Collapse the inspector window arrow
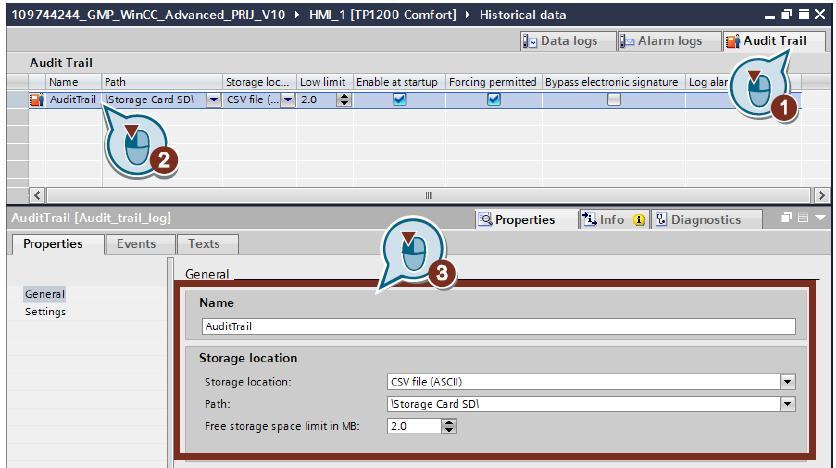The width and height of the screenshot is (836, 468). (x=820, y=217)
